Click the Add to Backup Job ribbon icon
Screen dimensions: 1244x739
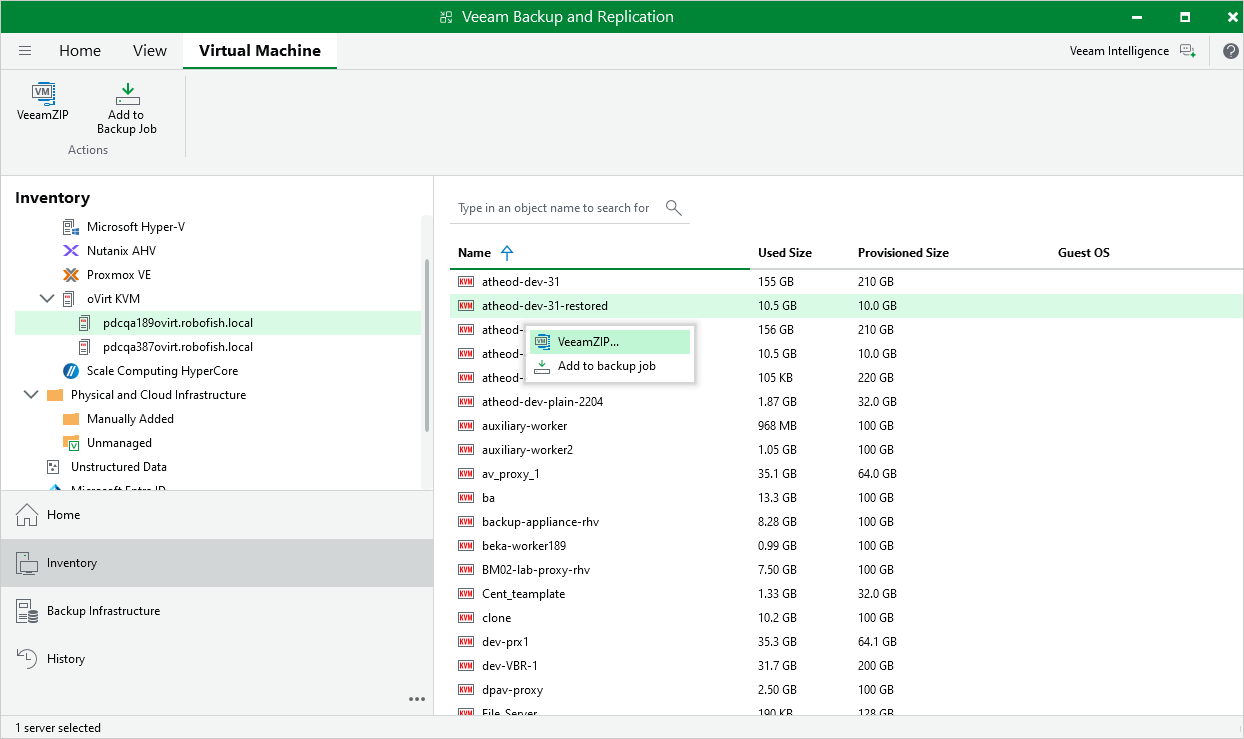(x=126, y=105)
